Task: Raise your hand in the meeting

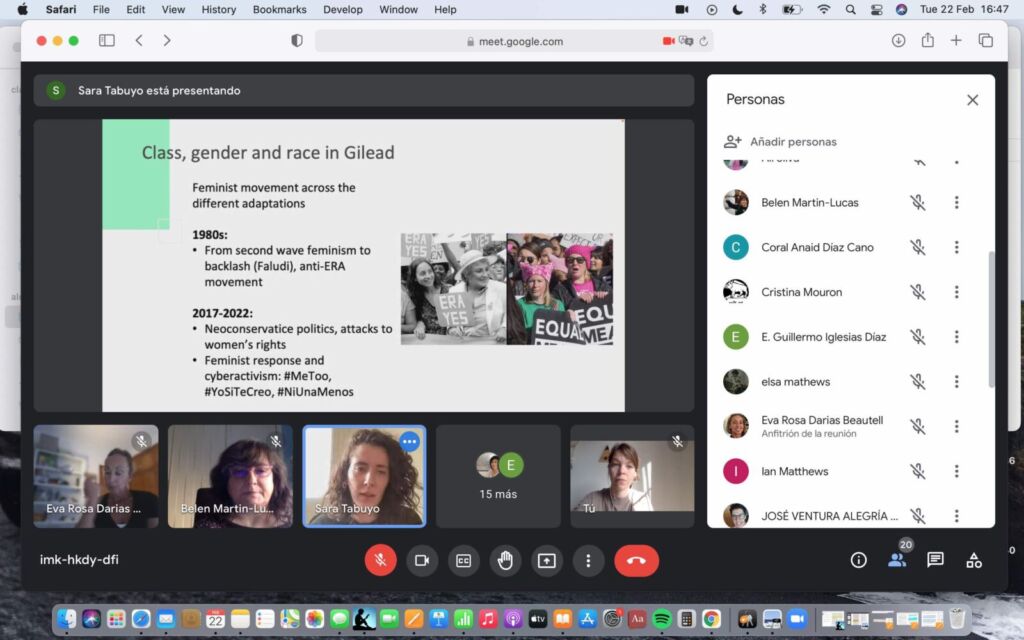Action: [505, 560]
